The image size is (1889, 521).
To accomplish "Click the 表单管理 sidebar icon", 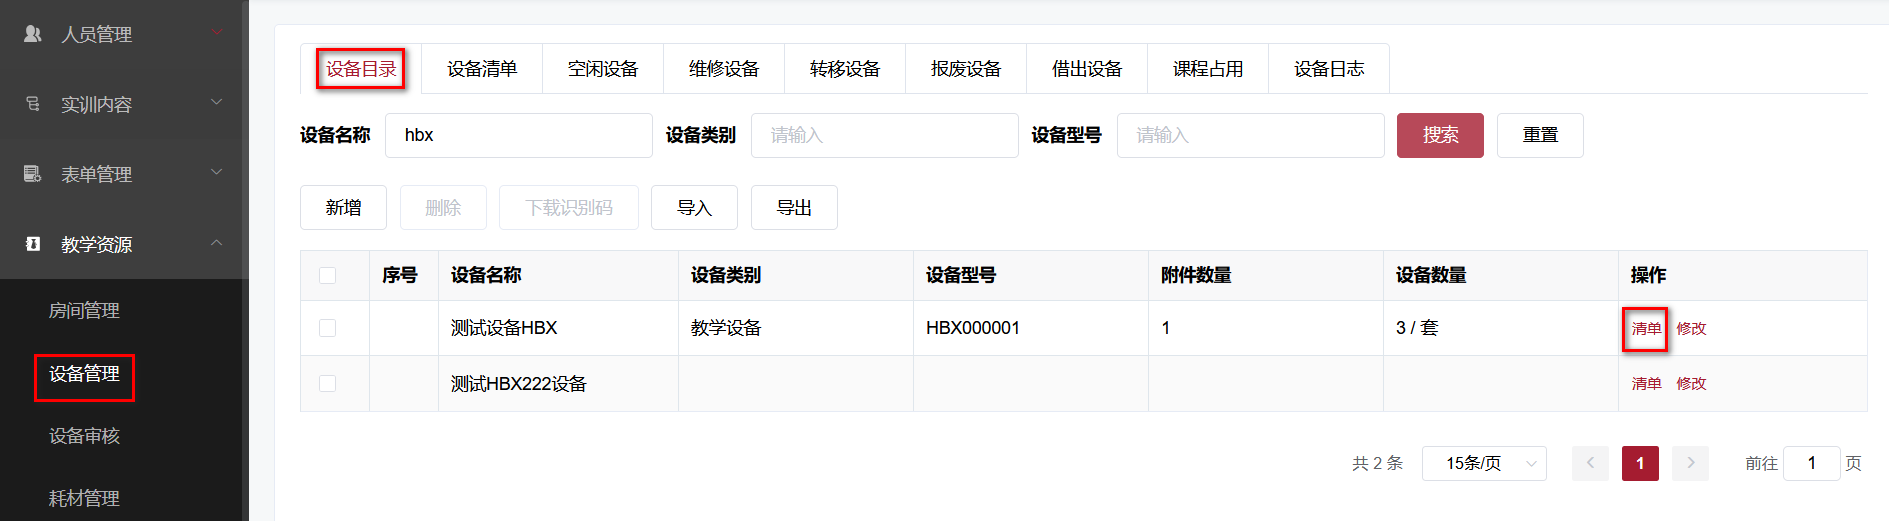I will coord(32,174).
